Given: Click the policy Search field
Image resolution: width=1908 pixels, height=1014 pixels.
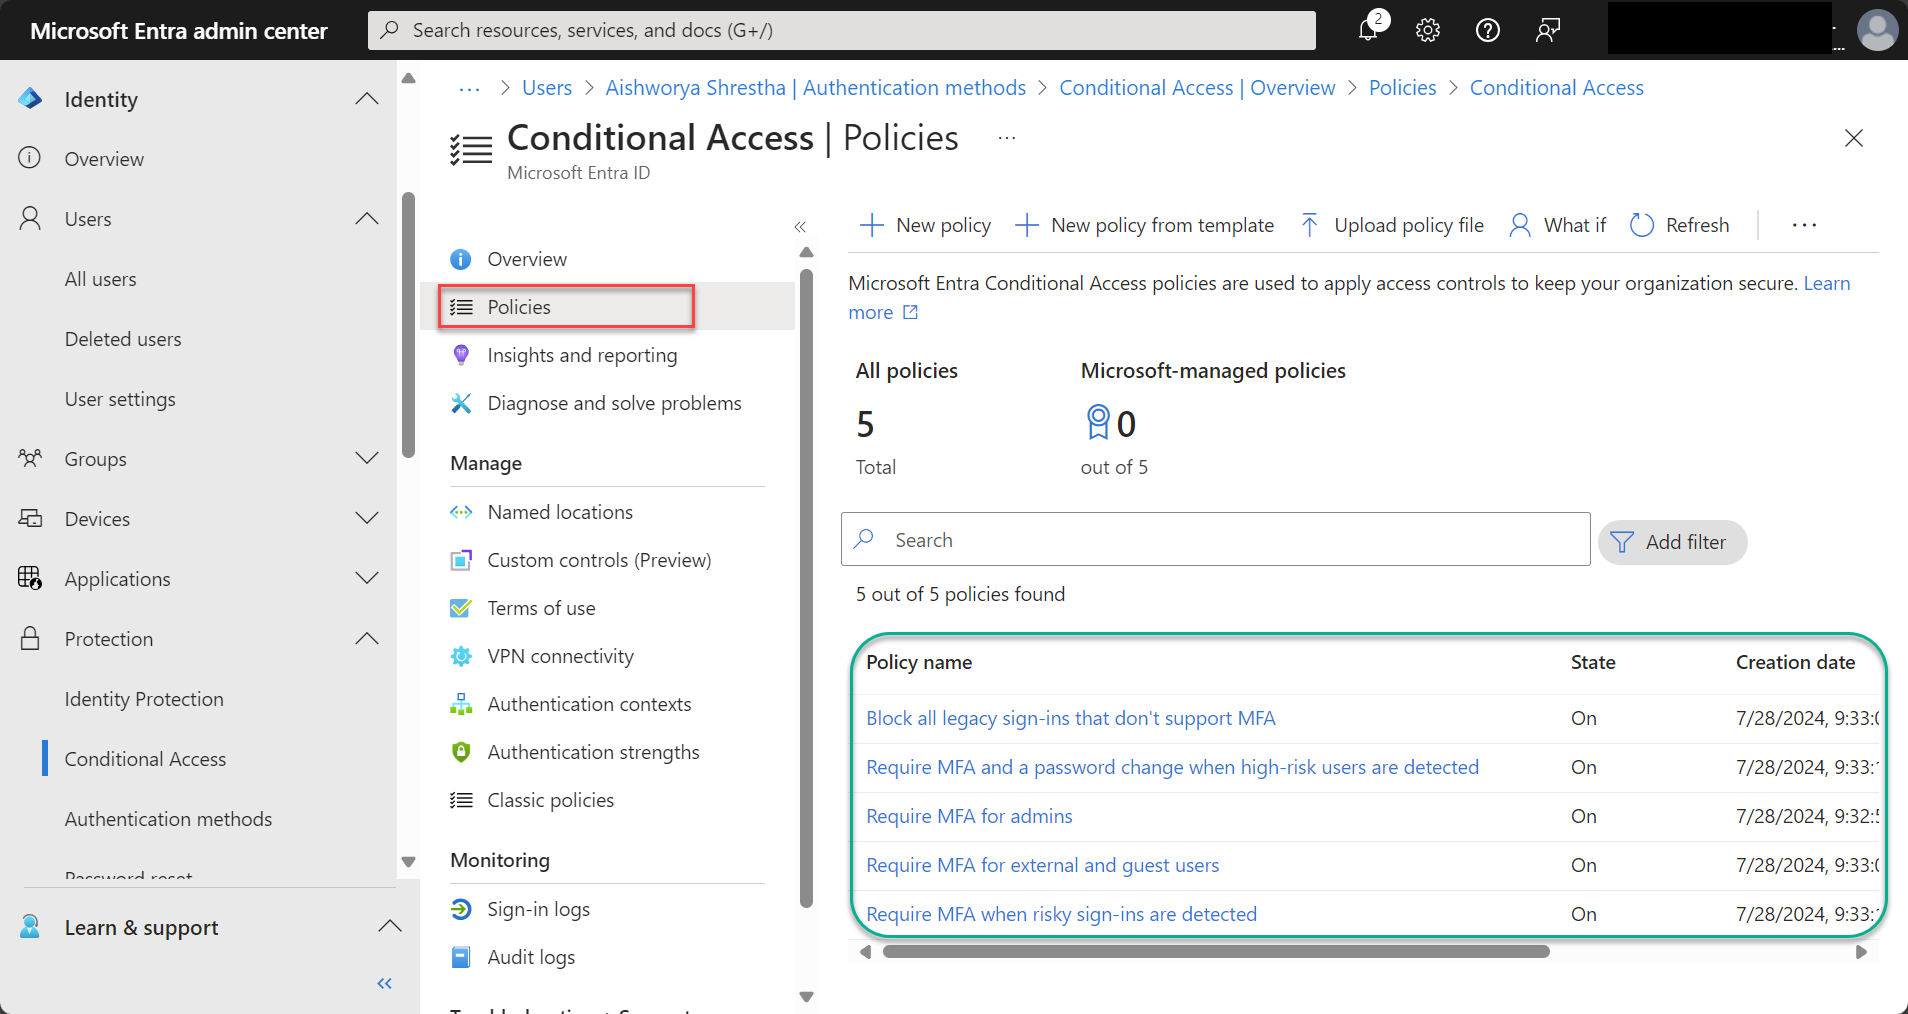Looking at the screenshot, I should click(1215, 539).
